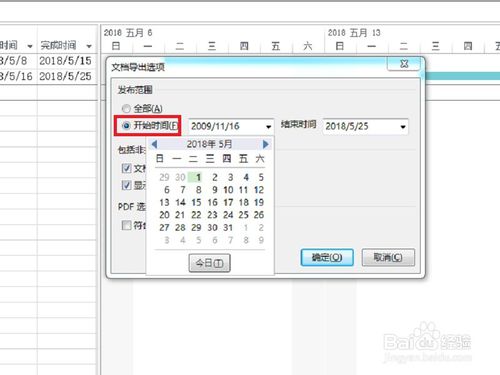Go to previous month in calendar
The image size is (500, 375).
[x=154, y=144]
